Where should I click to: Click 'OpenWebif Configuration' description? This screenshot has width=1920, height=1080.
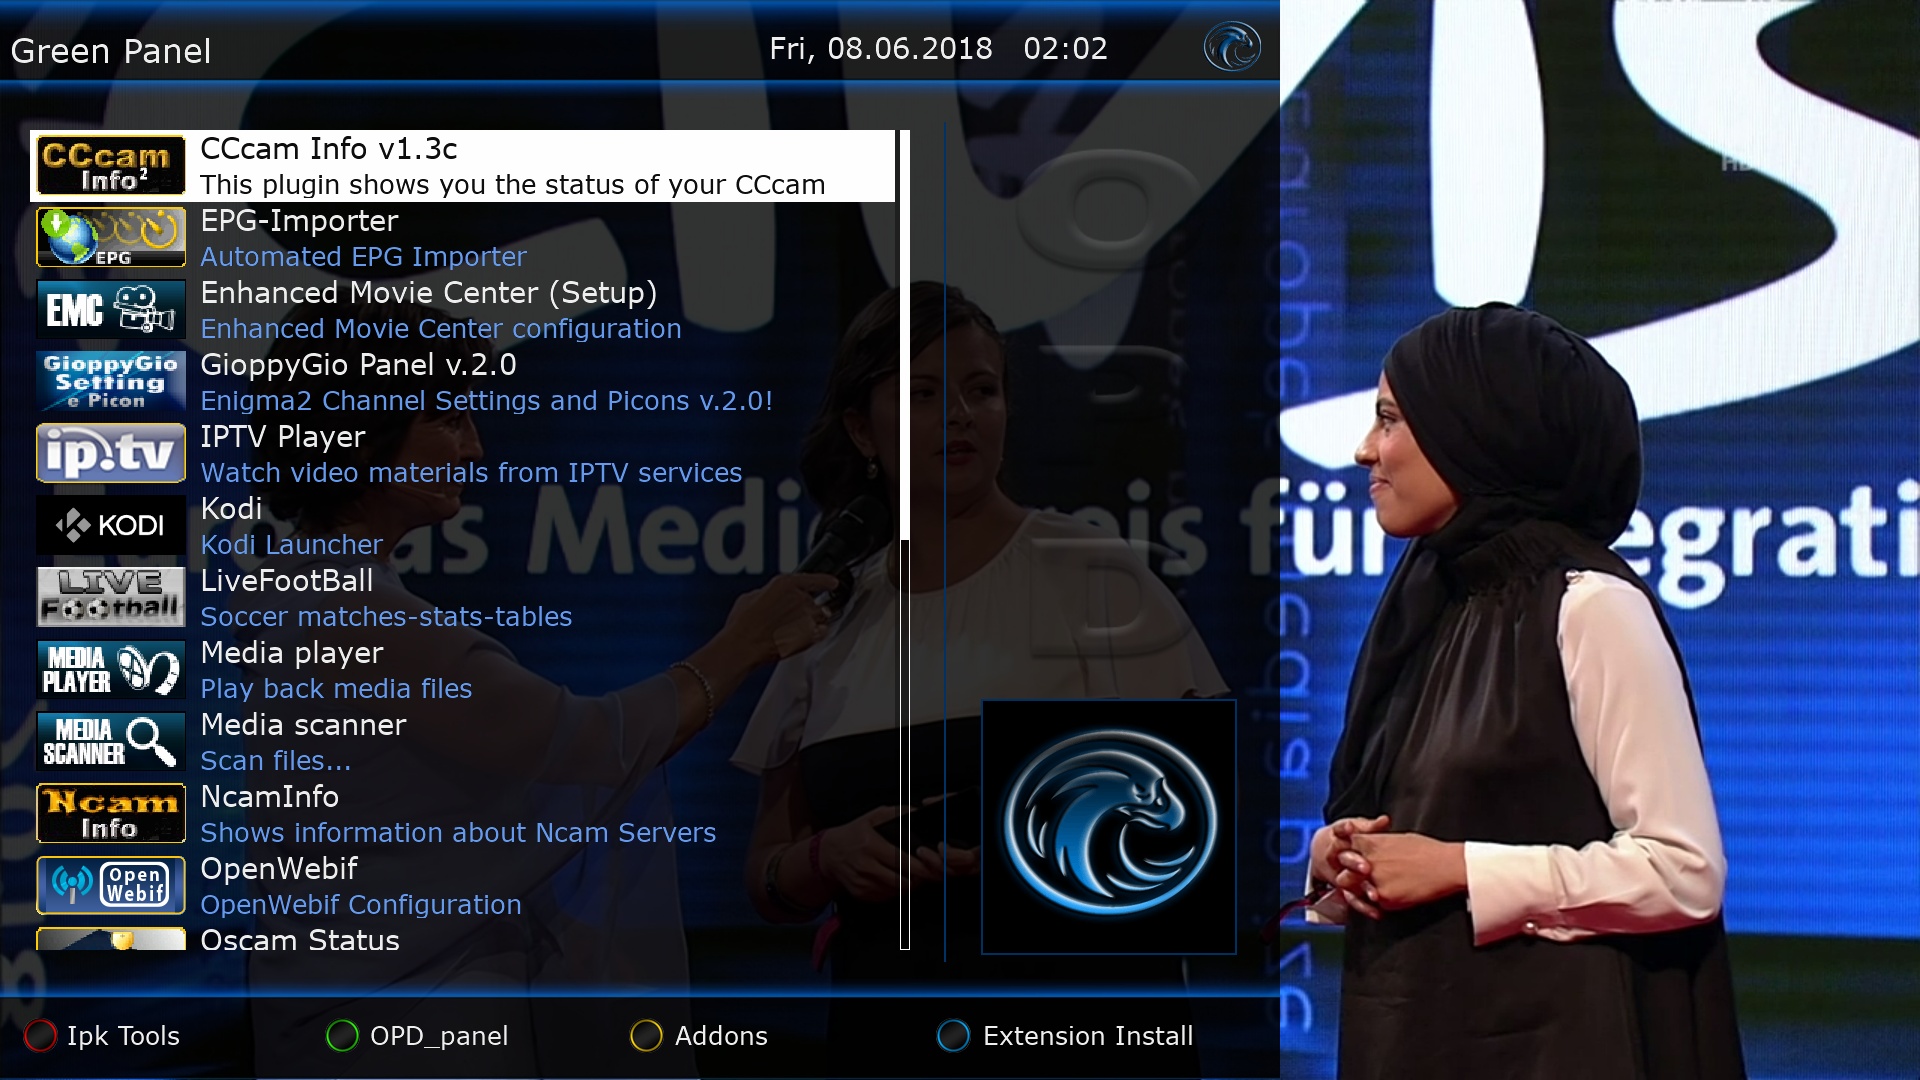click(x=361, y=905)
